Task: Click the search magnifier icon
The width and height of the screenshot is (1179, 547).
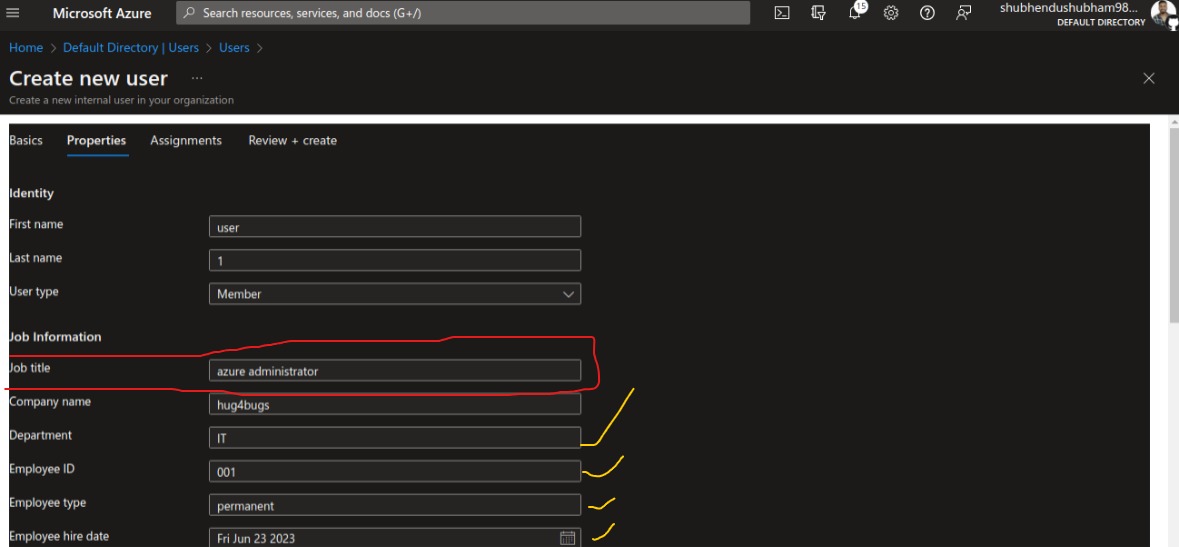Action: tap(189, 13)
